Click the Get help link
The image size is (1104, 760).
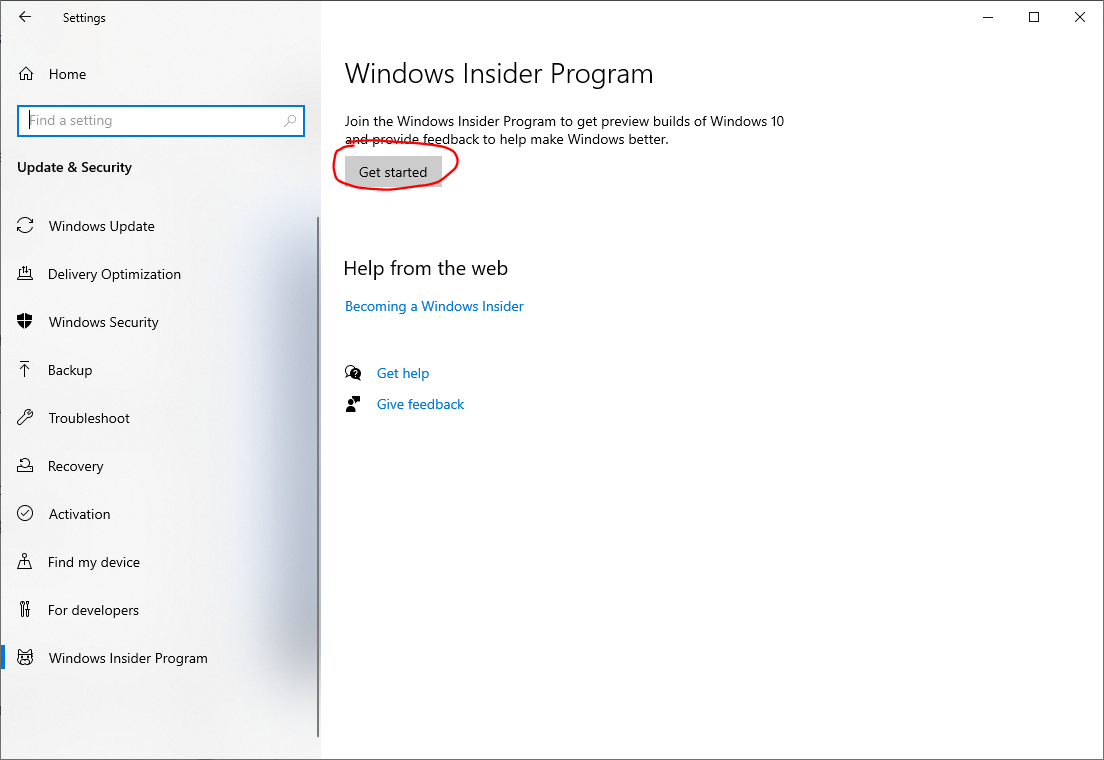point(403,373)
